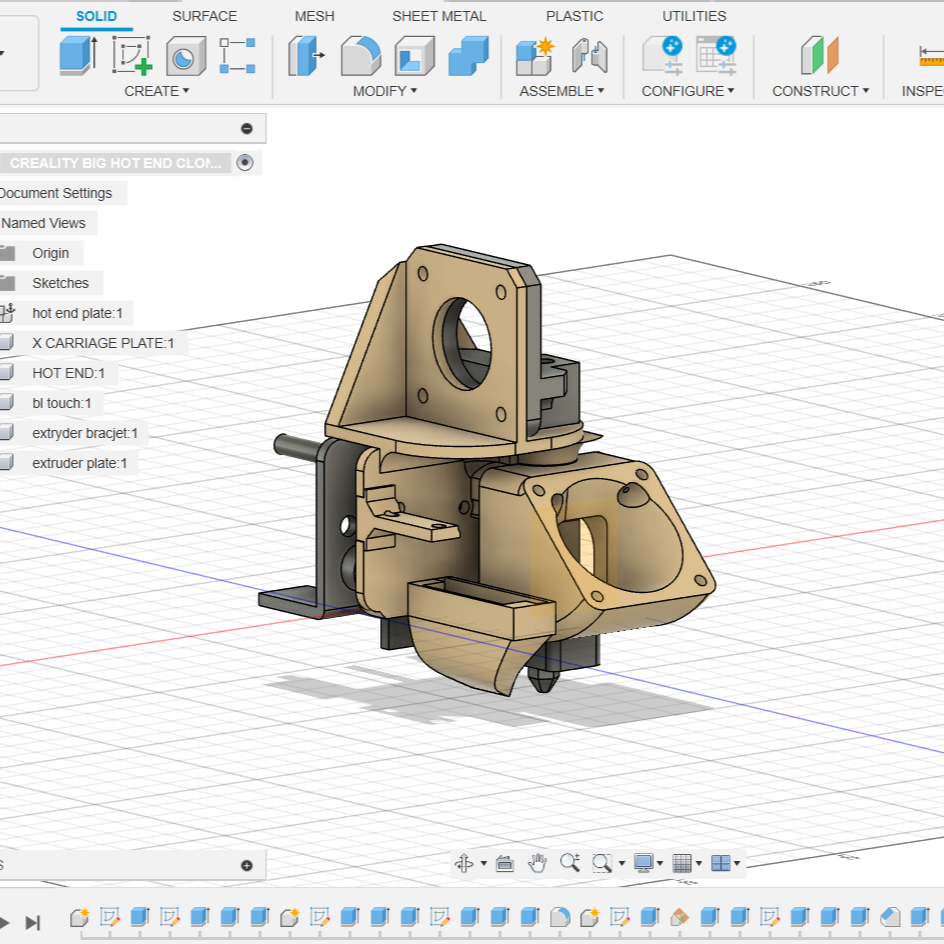Open the SHEET METAL tab
Viewport: 944px width, 944px height.
[439, 16]
